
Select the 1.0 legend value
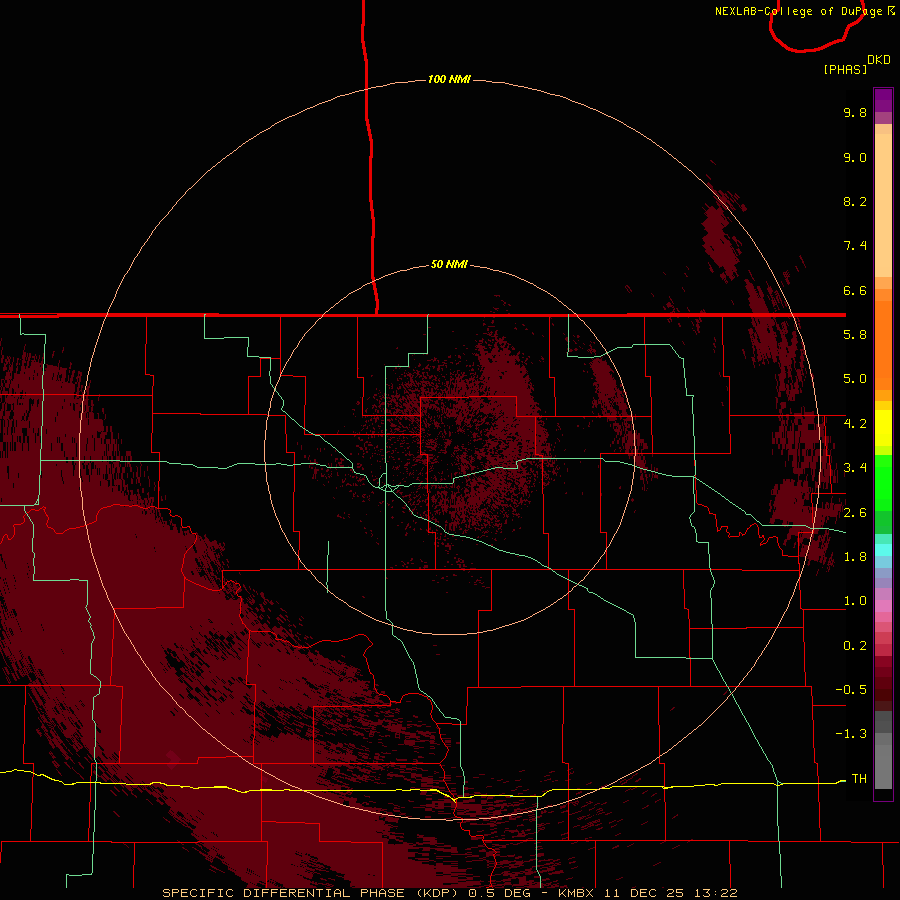coord(855,601)
